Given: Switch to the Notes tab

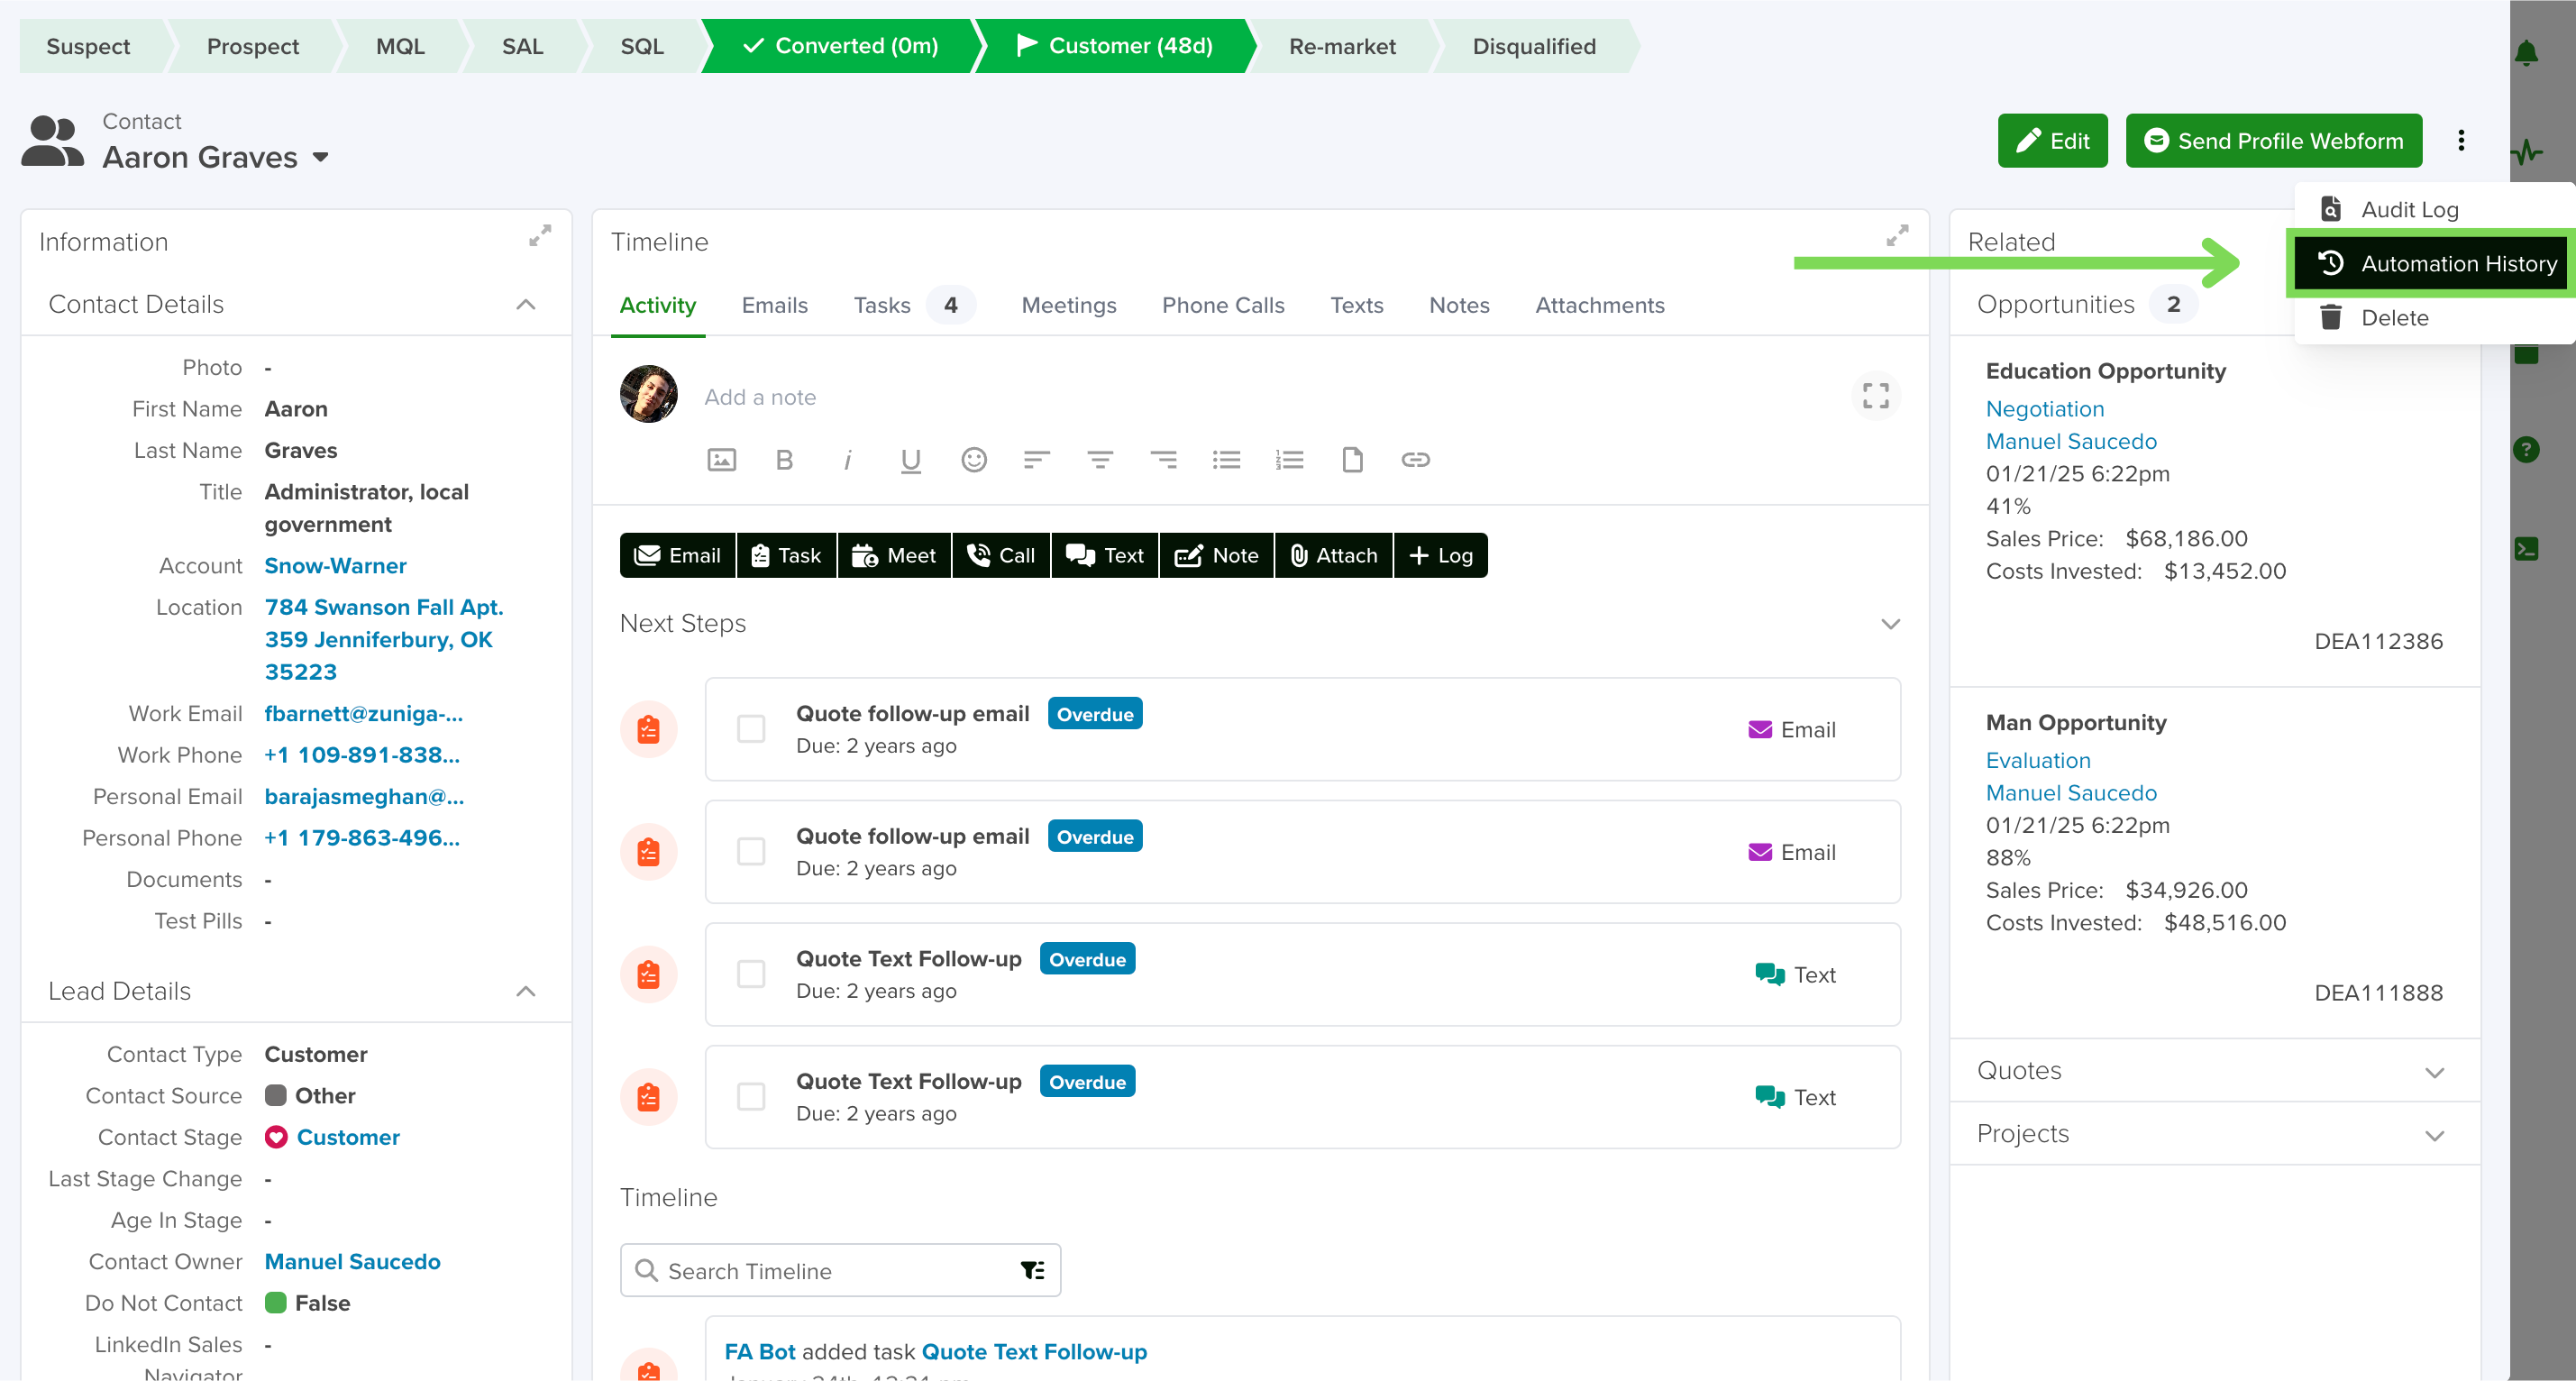Looking at the screenshot, I should (1459, 305).
